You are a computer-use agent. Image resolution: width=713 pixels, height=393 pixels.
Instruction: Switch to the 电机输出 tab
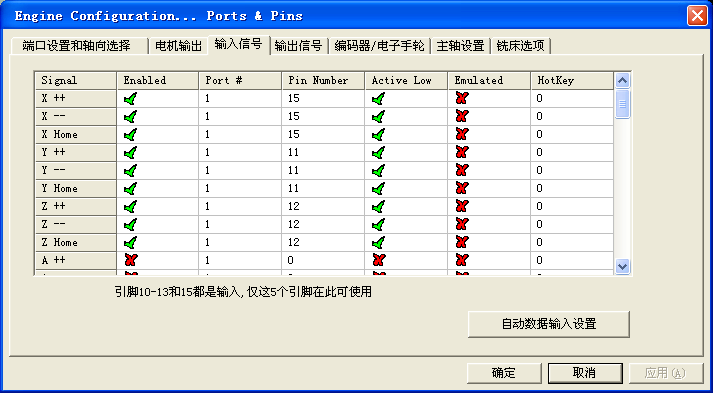179,46
